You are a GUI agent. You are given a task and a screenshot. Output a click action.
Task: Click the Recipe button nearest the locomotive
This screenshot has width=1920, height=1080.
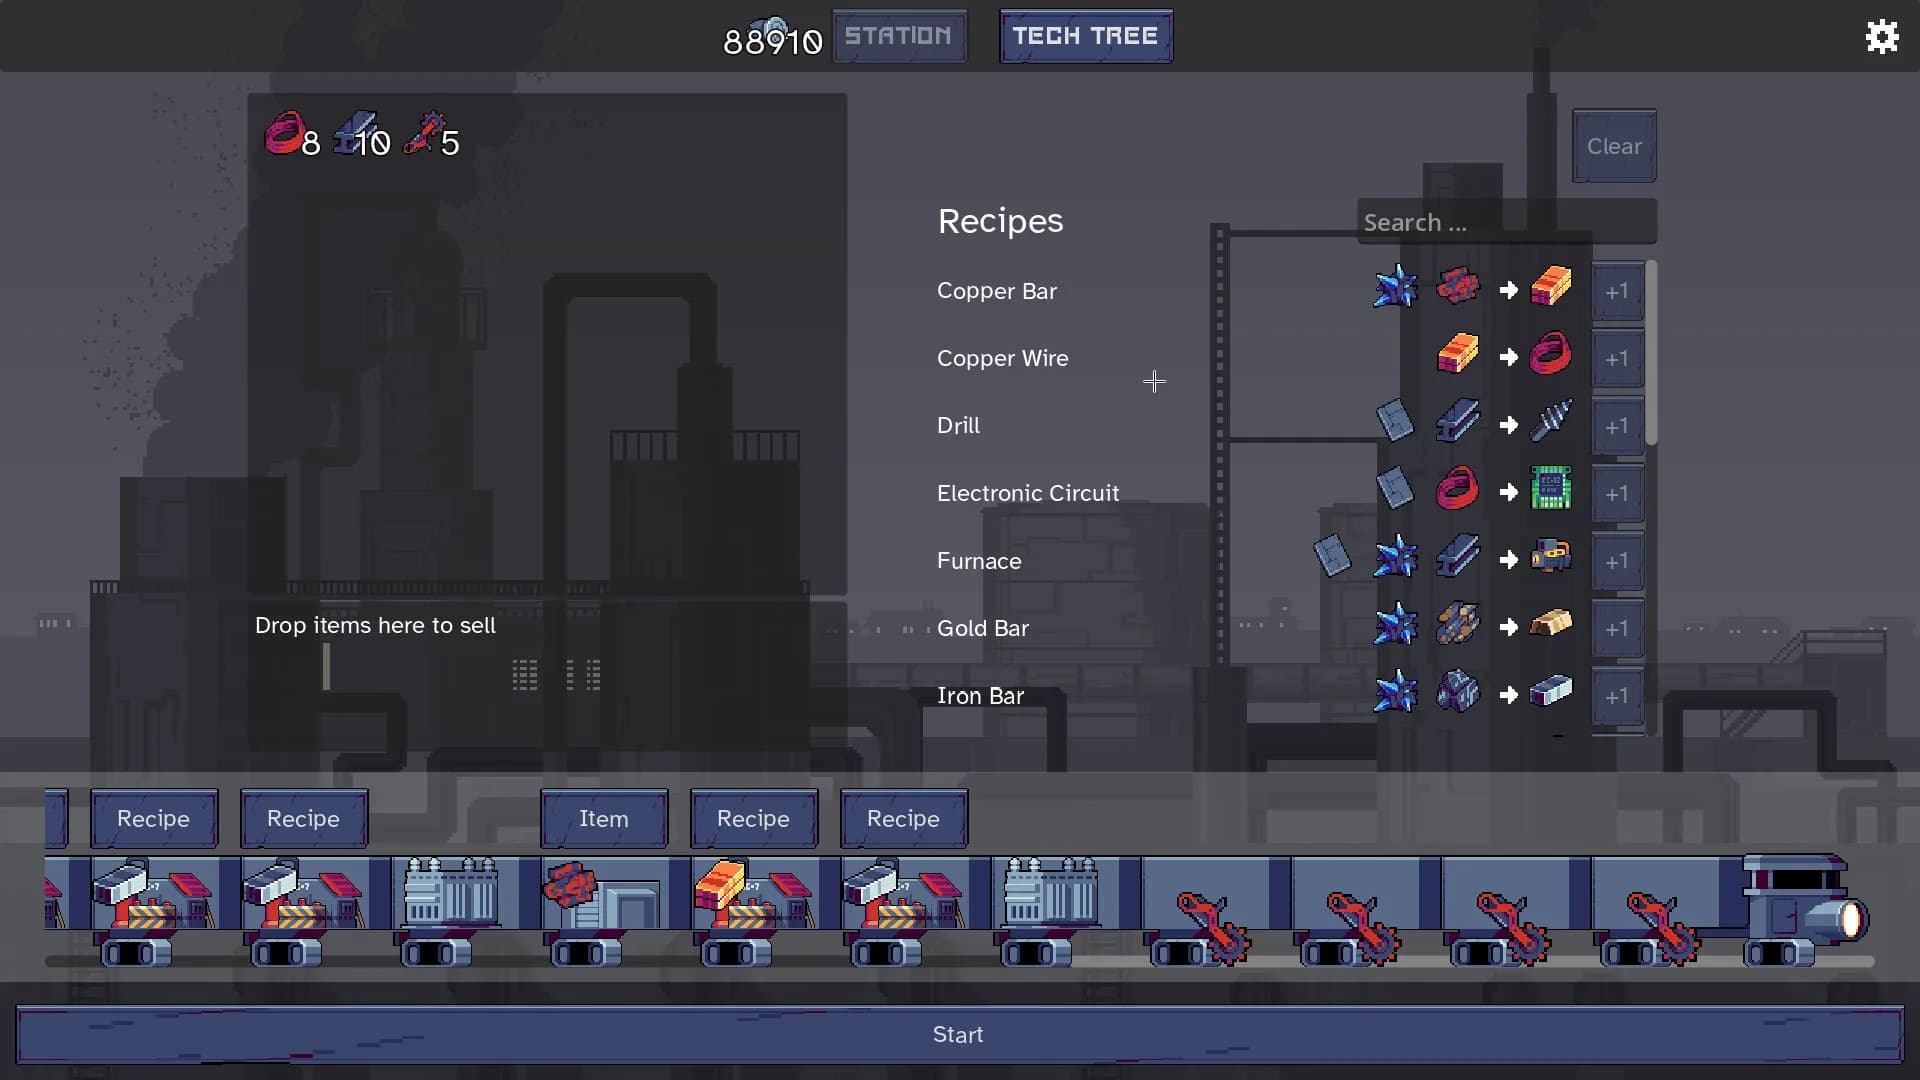904,819
